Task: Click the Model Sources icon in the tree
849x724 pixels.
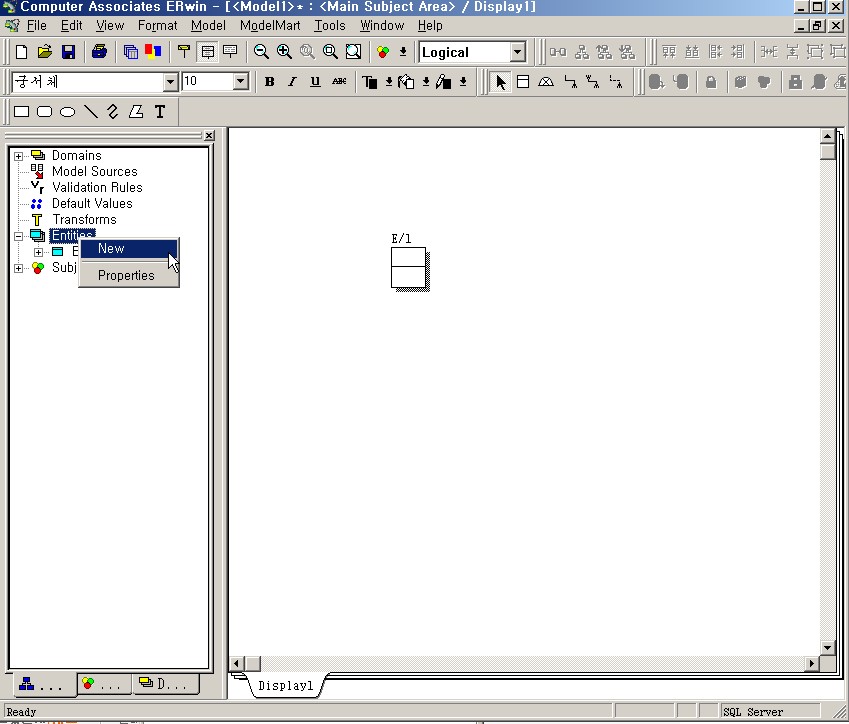Action: coord(37,171)
